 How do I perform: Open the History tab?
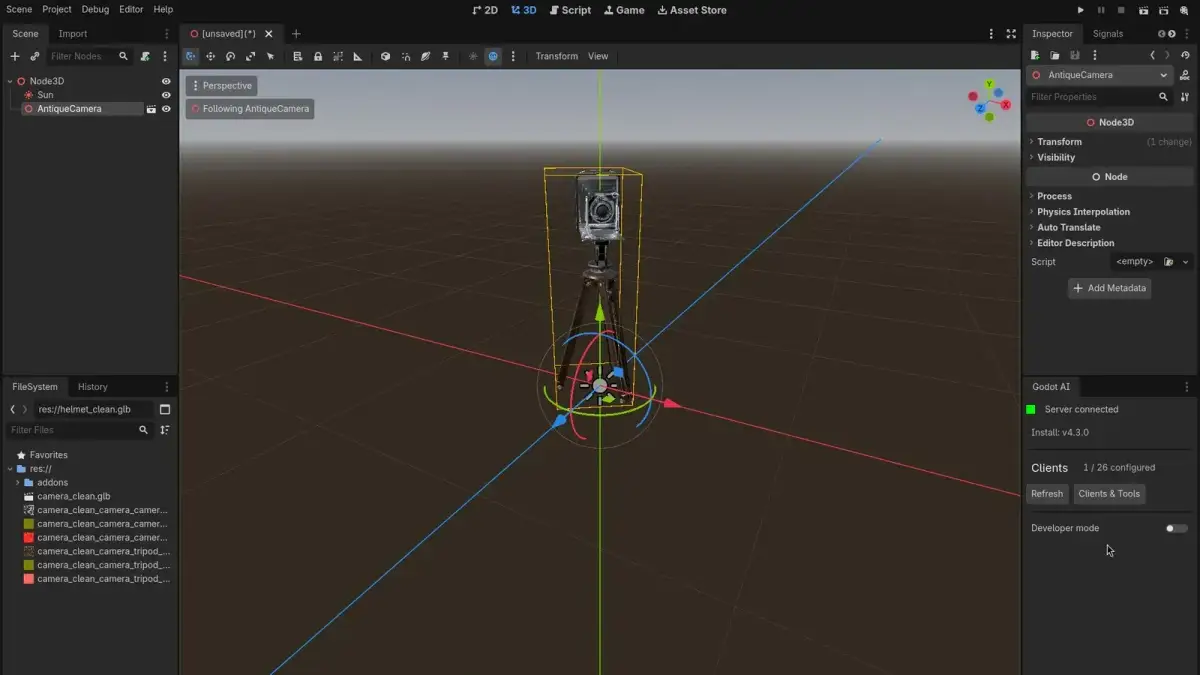93,387
